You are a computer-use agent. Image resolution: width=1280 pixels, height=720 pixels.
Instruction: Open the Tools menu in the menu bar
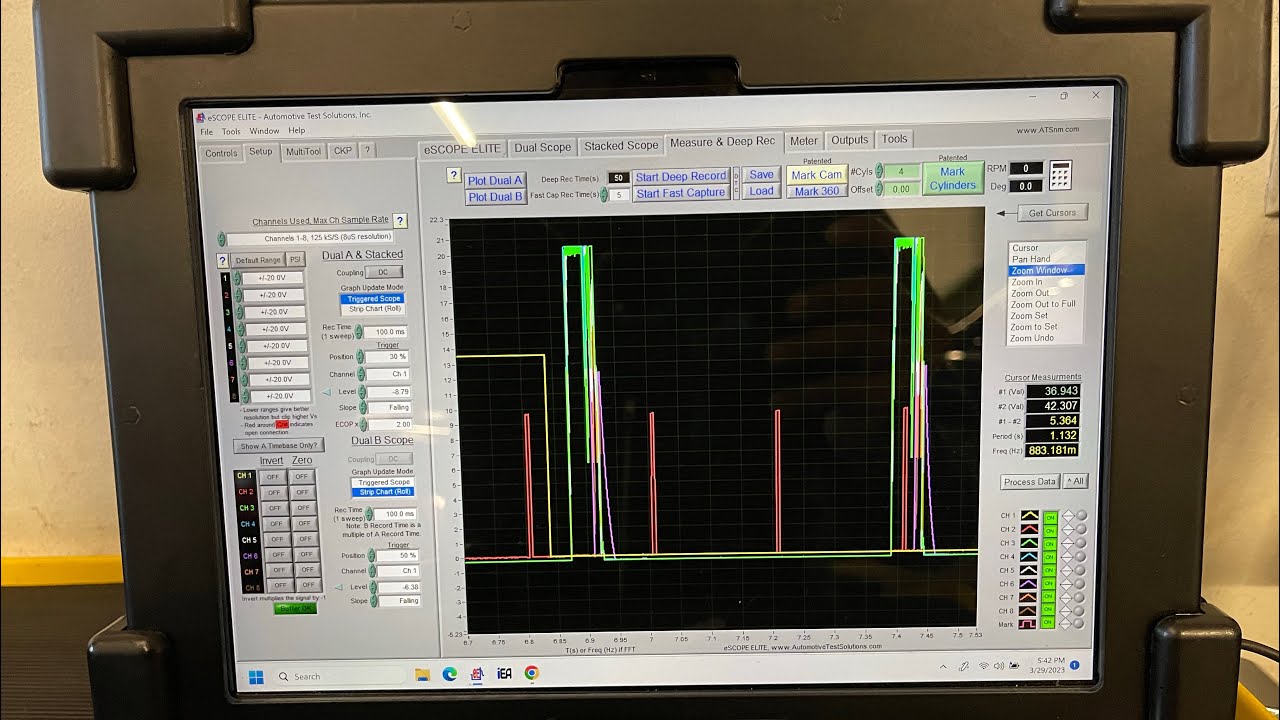(x=231, y=131)
